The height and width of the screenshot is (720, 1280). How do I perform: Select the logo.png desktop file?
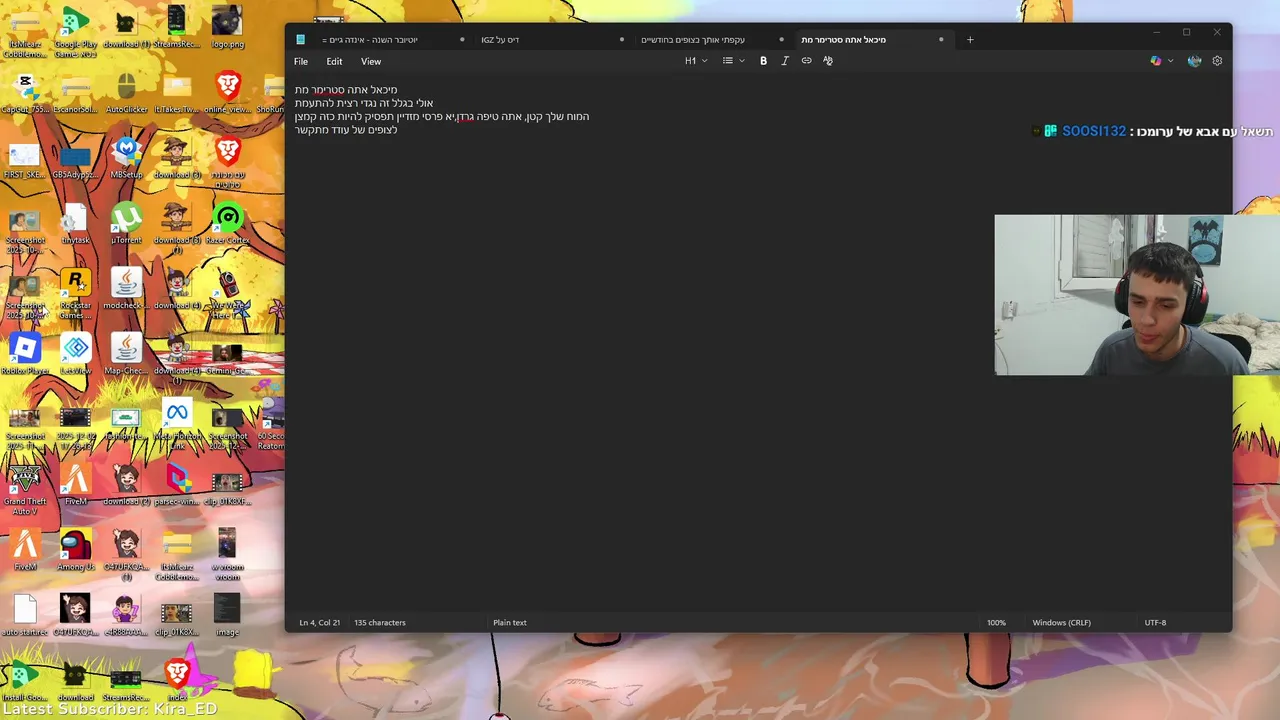pos(228,28)
